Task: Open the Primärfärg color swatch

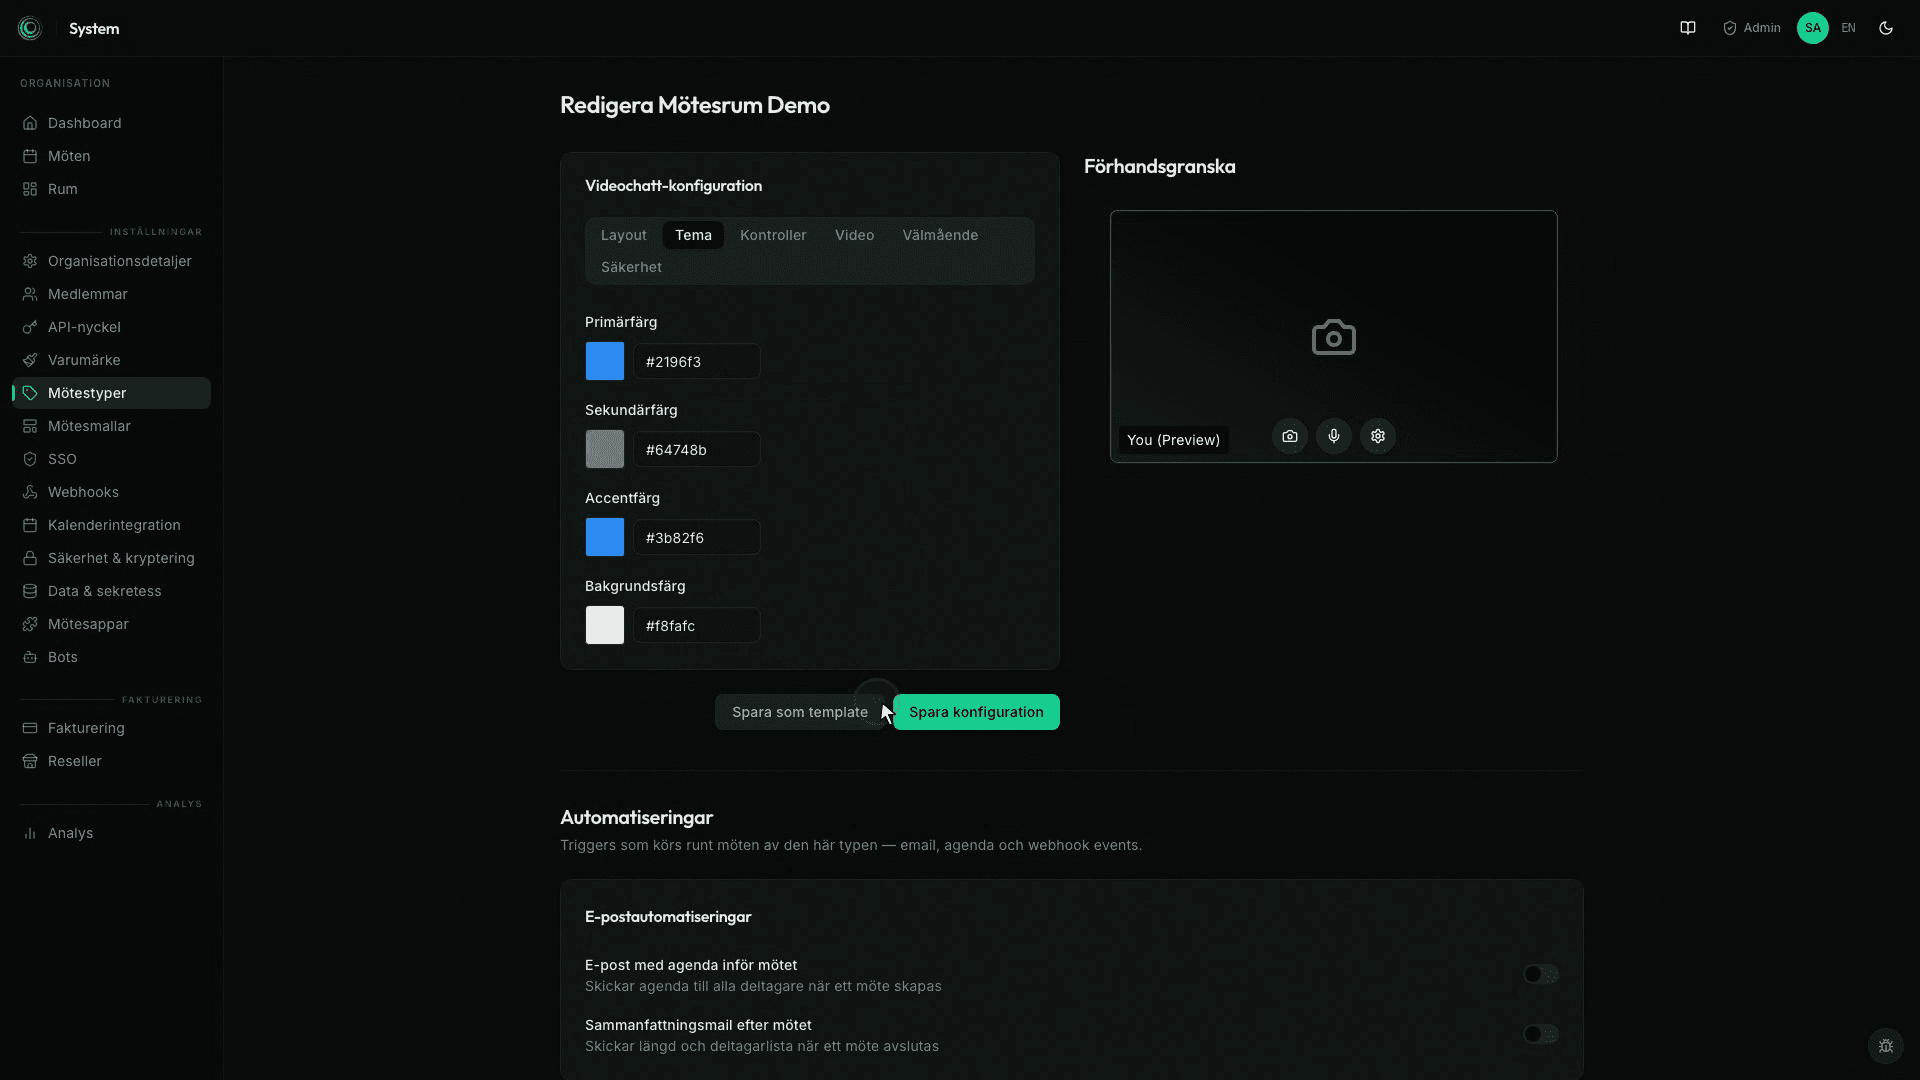Action: pos(605,361)
